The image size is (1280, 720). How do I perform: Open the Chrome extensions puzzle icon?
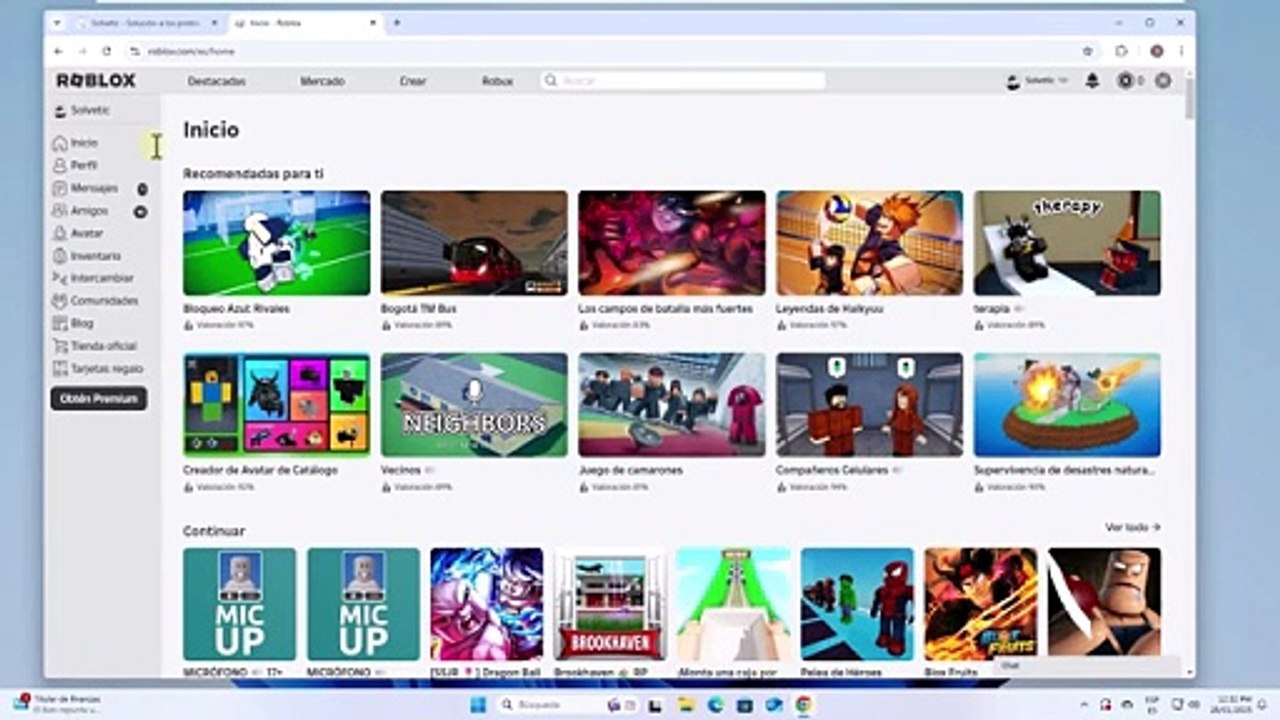(1121, 51)
